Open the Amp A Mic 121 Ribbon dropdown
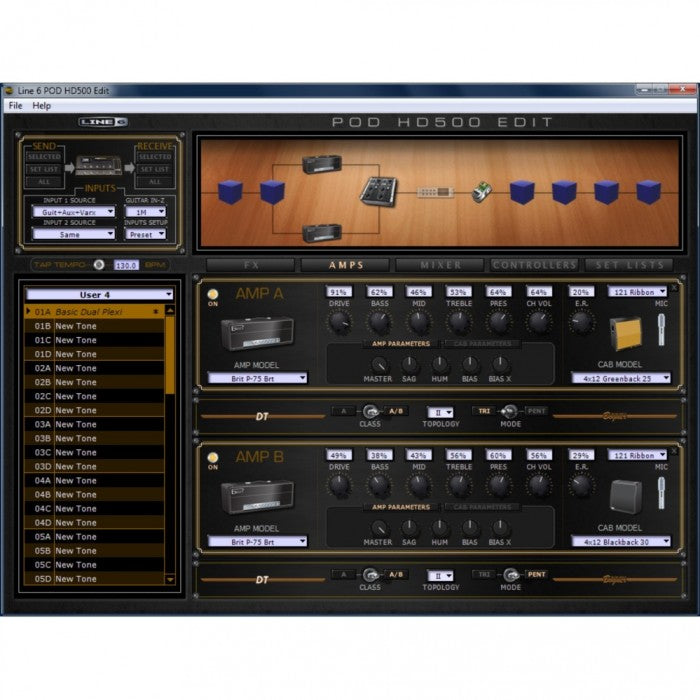This screenshot has height=700, width=700. click(638, 292)
